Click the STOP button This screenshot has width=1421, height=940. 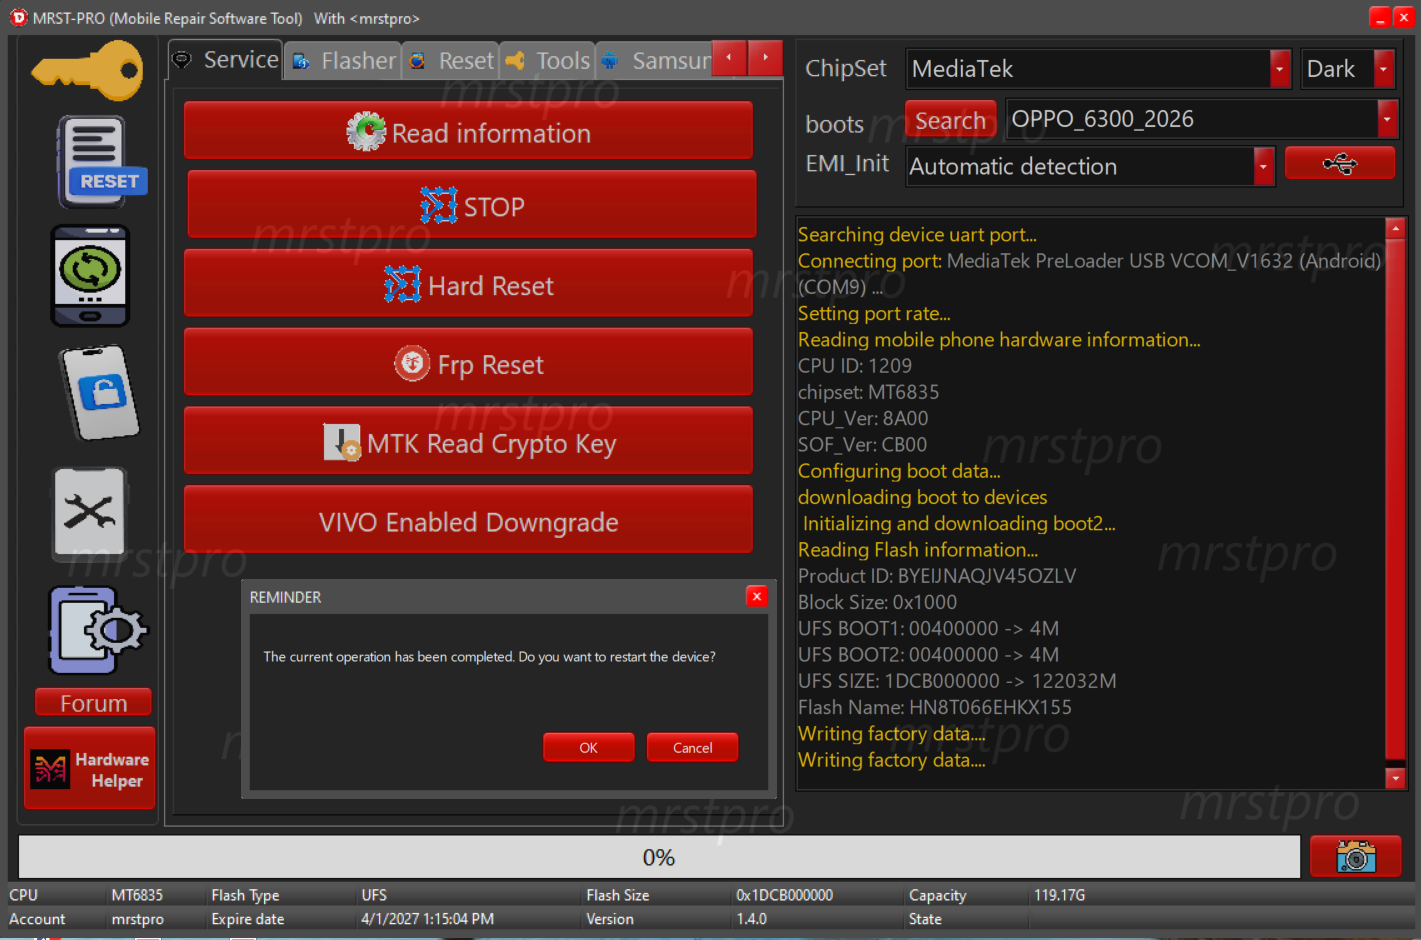pos(472,204)
